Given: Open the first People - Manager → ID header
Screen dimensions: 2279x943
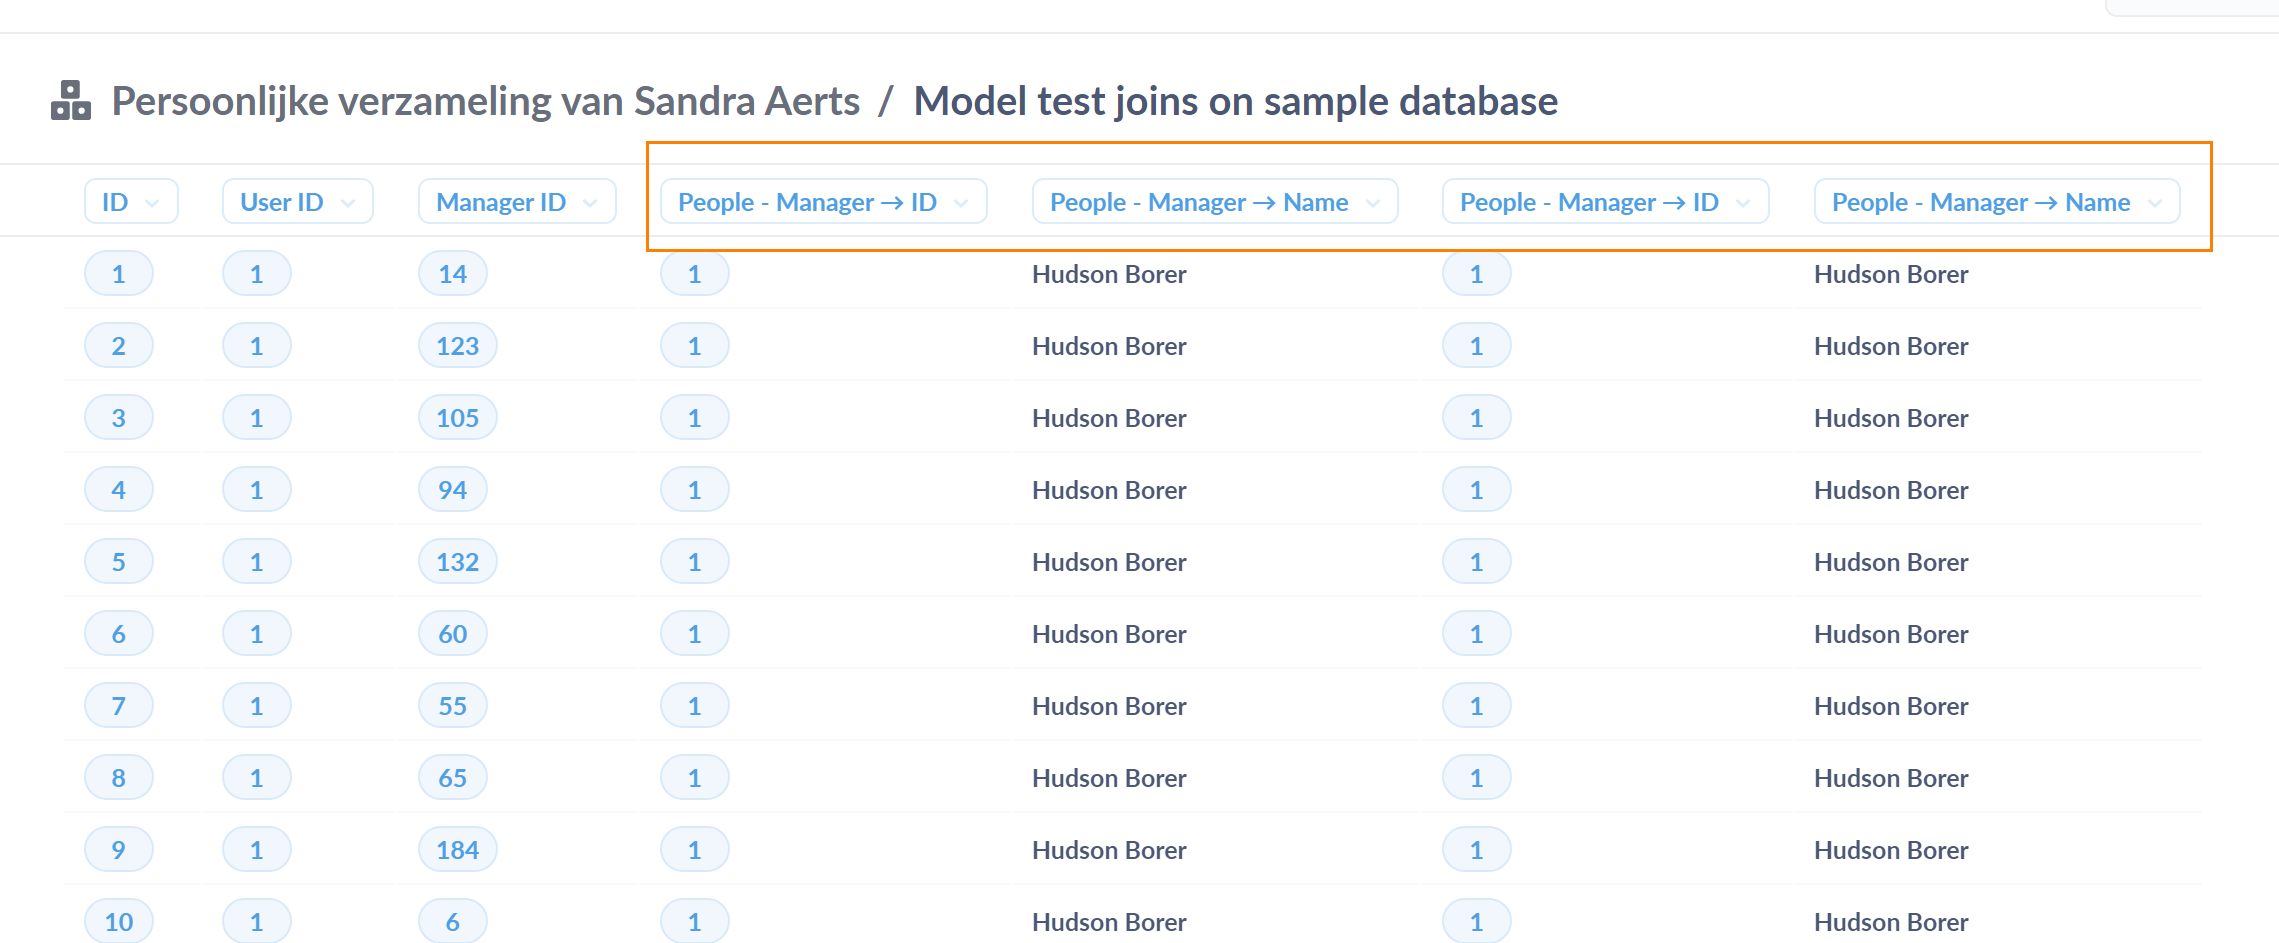Looking at the screenshot, I should [x=823, y=202].
